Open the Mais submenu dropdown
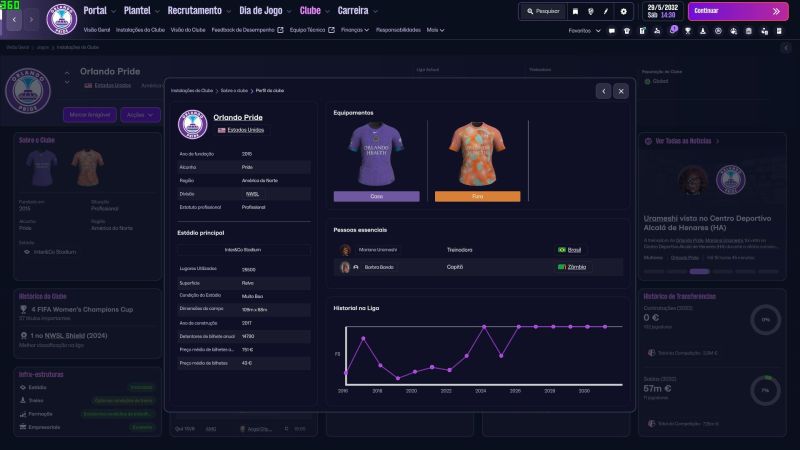Image resolution: width=800 pixels, height=450 pixels. [x=435, y=30]
